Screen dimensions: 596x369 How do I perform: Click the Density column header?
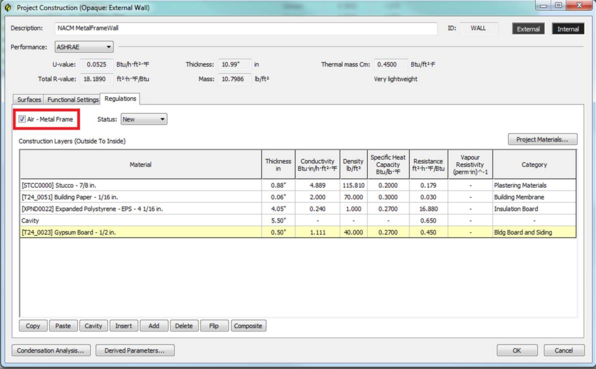(x=353, y=164)
